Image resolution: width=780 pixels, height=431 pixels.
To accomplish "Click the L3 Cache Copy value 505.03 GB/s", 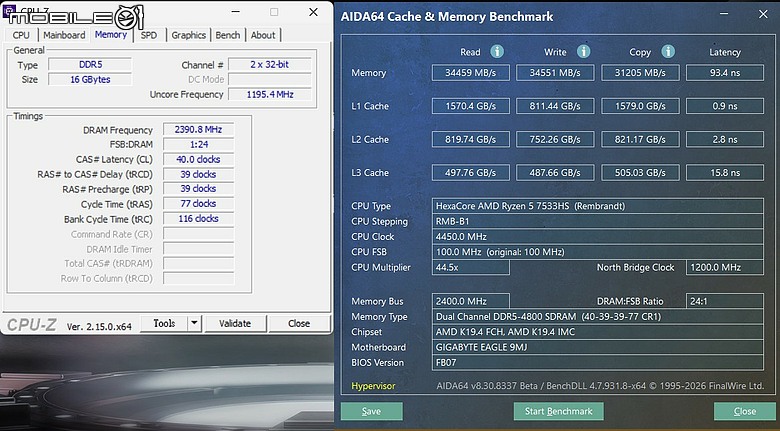I will coord(640,173).
